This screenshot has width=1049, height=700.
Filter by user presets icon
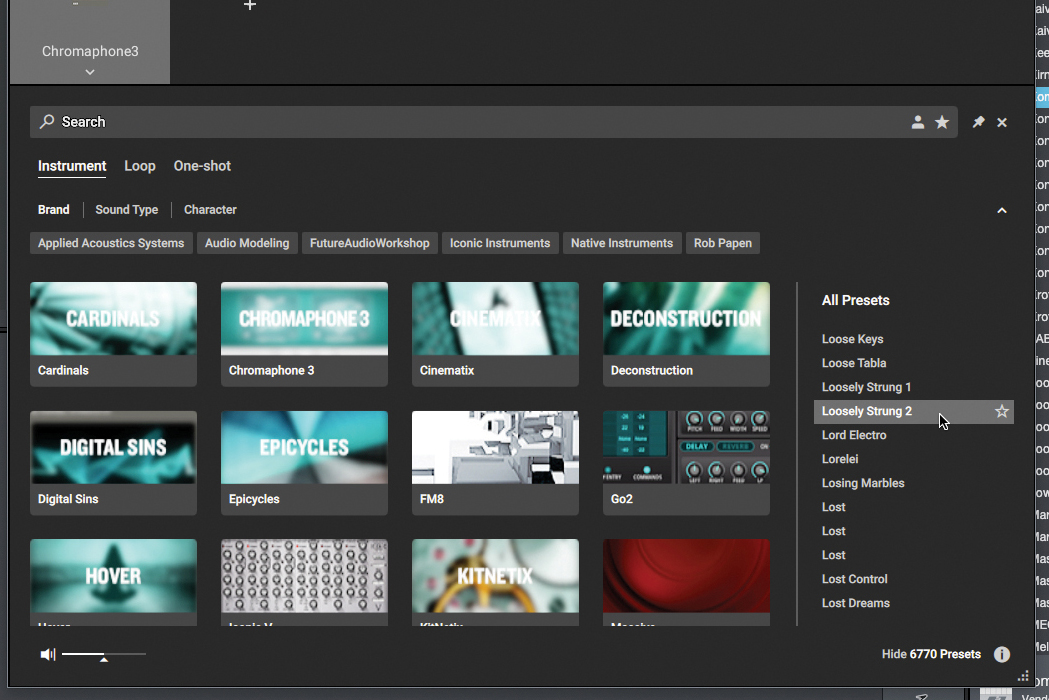pos(918,122)
